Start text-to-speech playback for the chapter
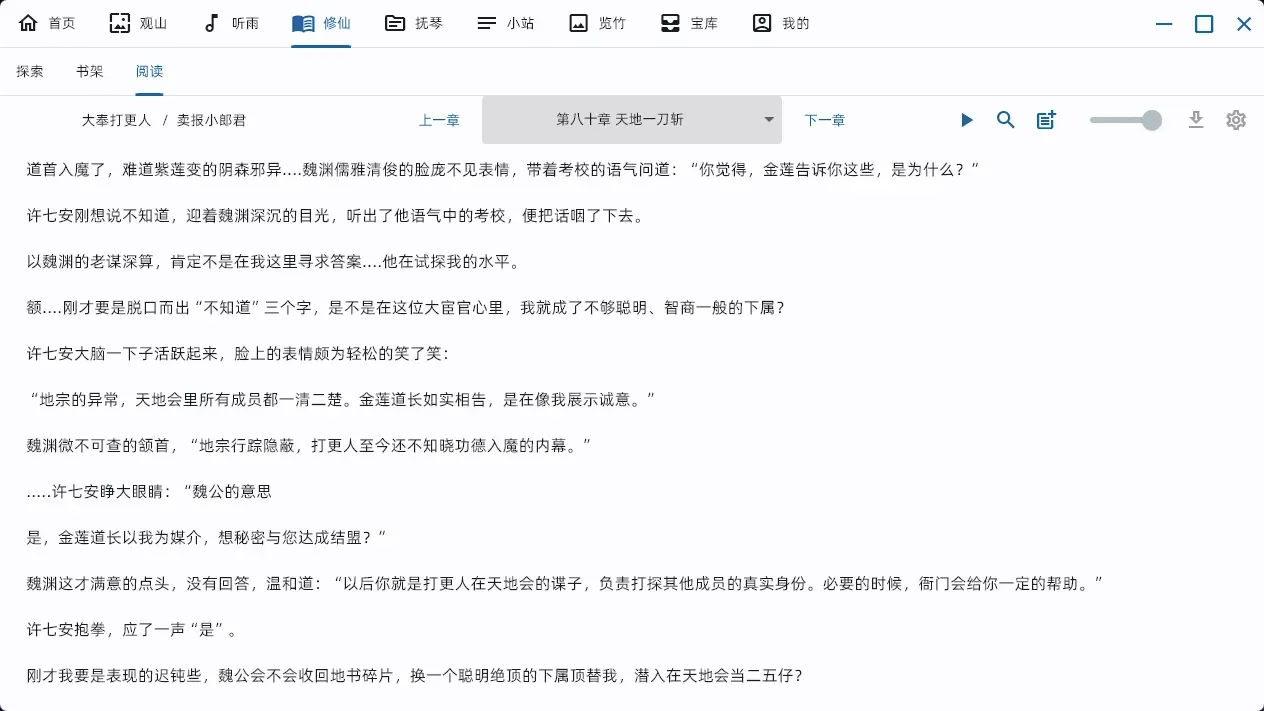 point(966,119)
